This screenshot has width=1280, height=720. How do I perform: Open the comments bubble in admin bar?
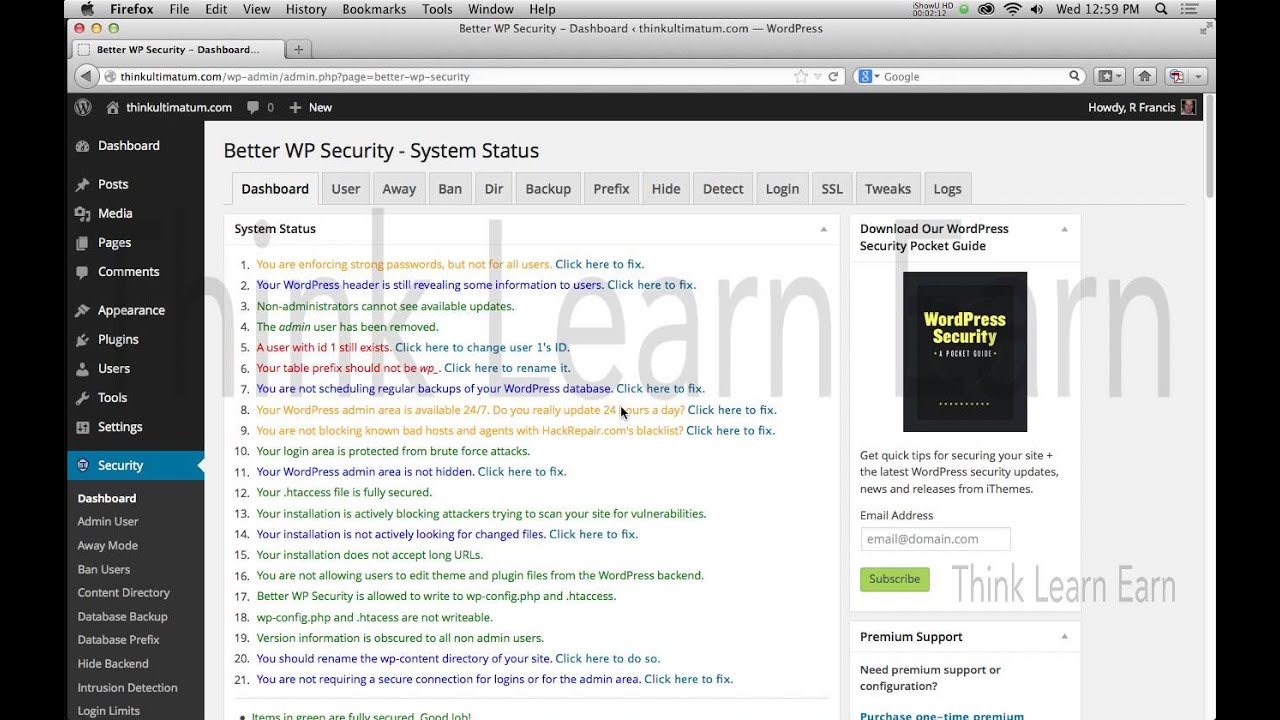coord(253,107)
